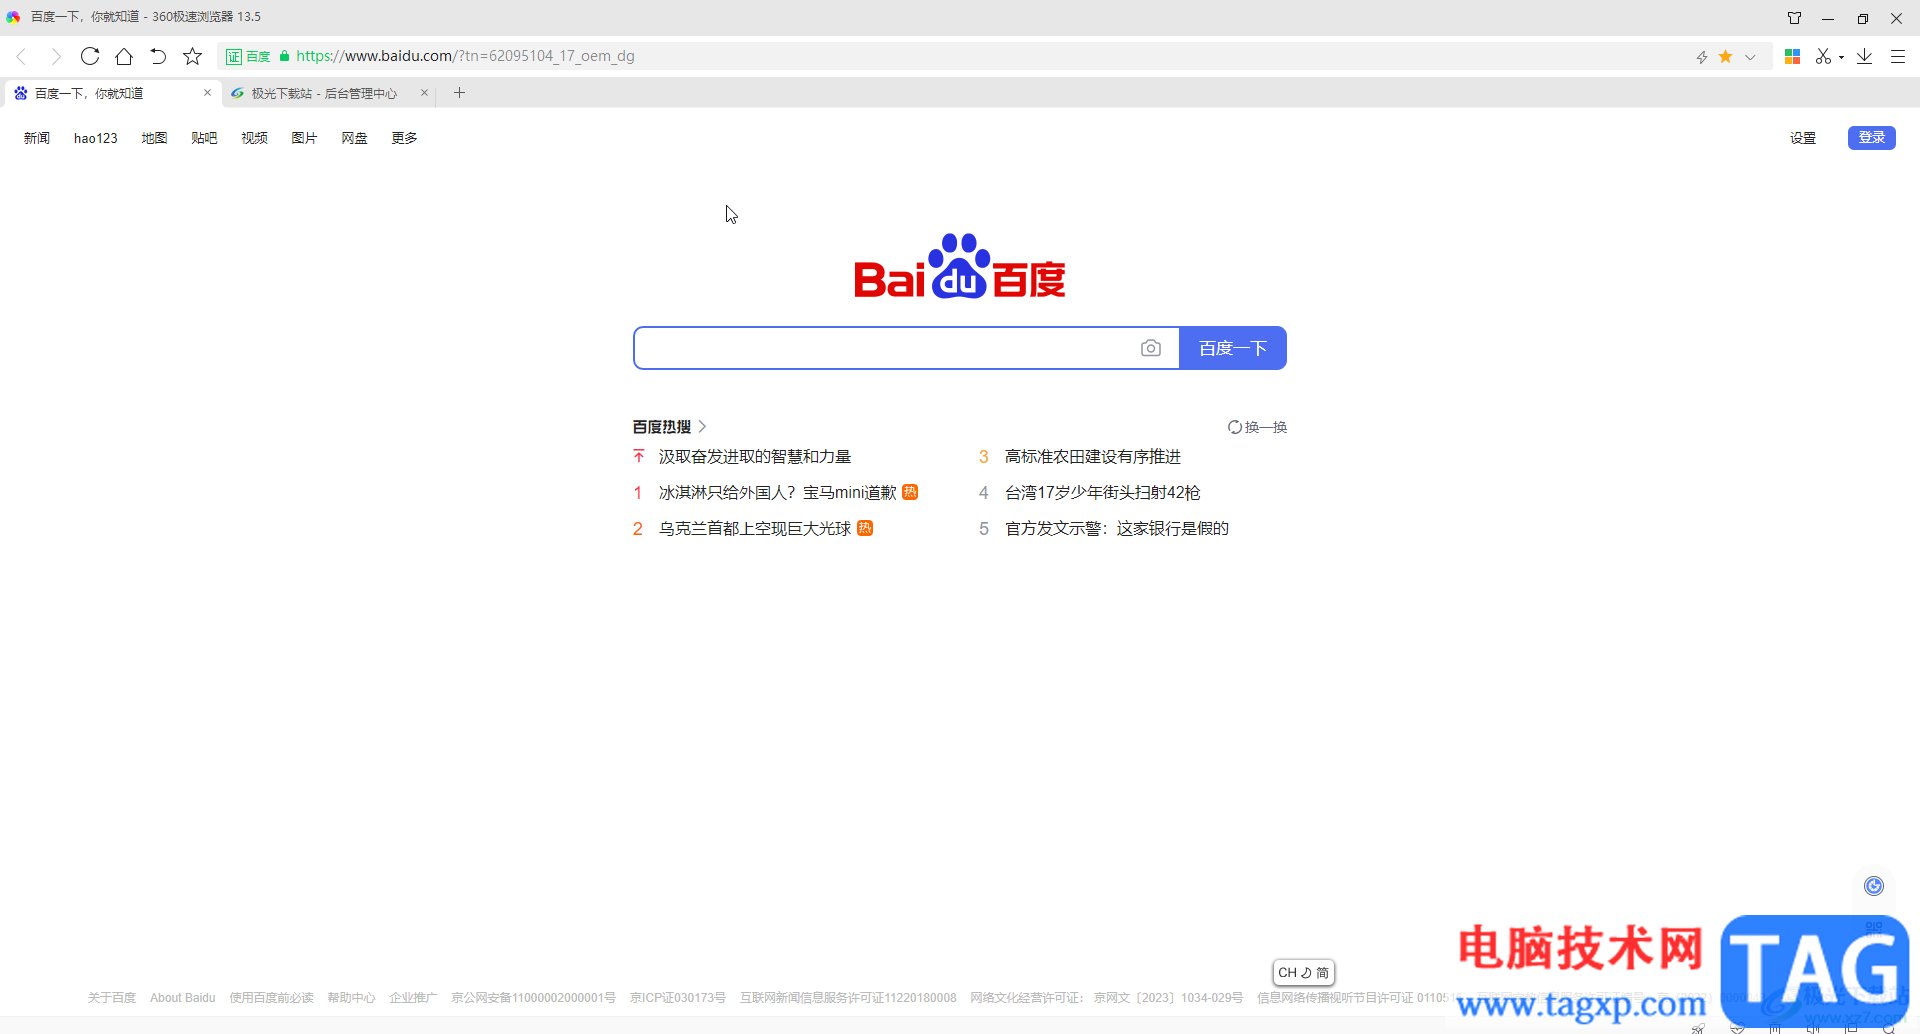Screen dimensions: 1920x1034
Task: Click the URL text in address bar
Action: coord(465,56)
